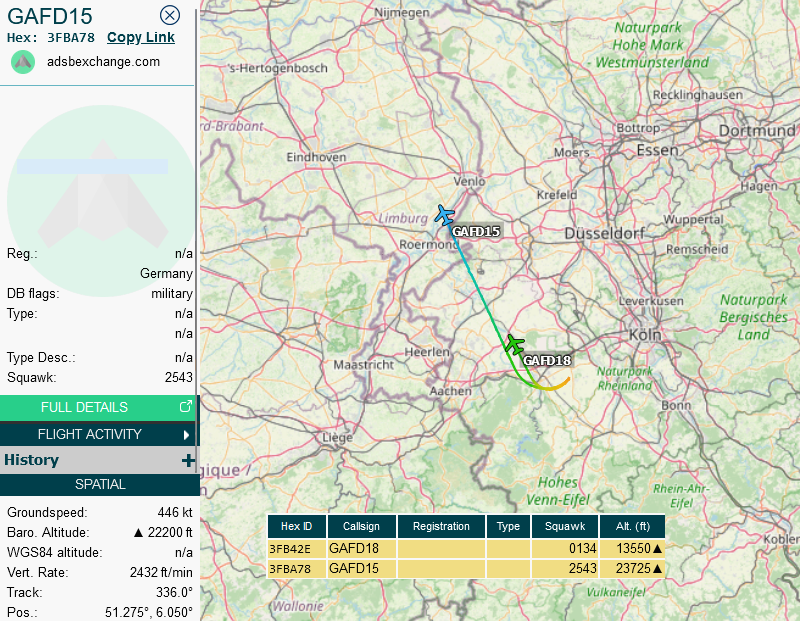This screenshot has height=621, width=800.
Task: Click the Aachen city label on map
Action: (451, 391)
